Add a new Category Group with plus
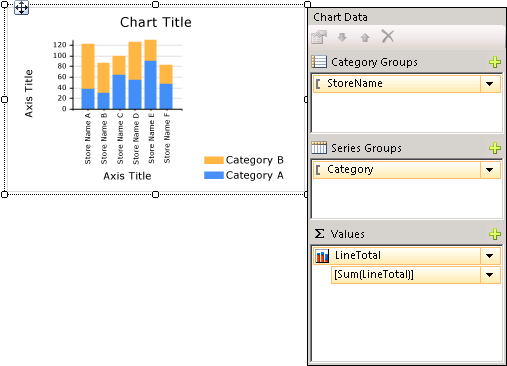The image size is (507, 366). [x=495, y=62]
